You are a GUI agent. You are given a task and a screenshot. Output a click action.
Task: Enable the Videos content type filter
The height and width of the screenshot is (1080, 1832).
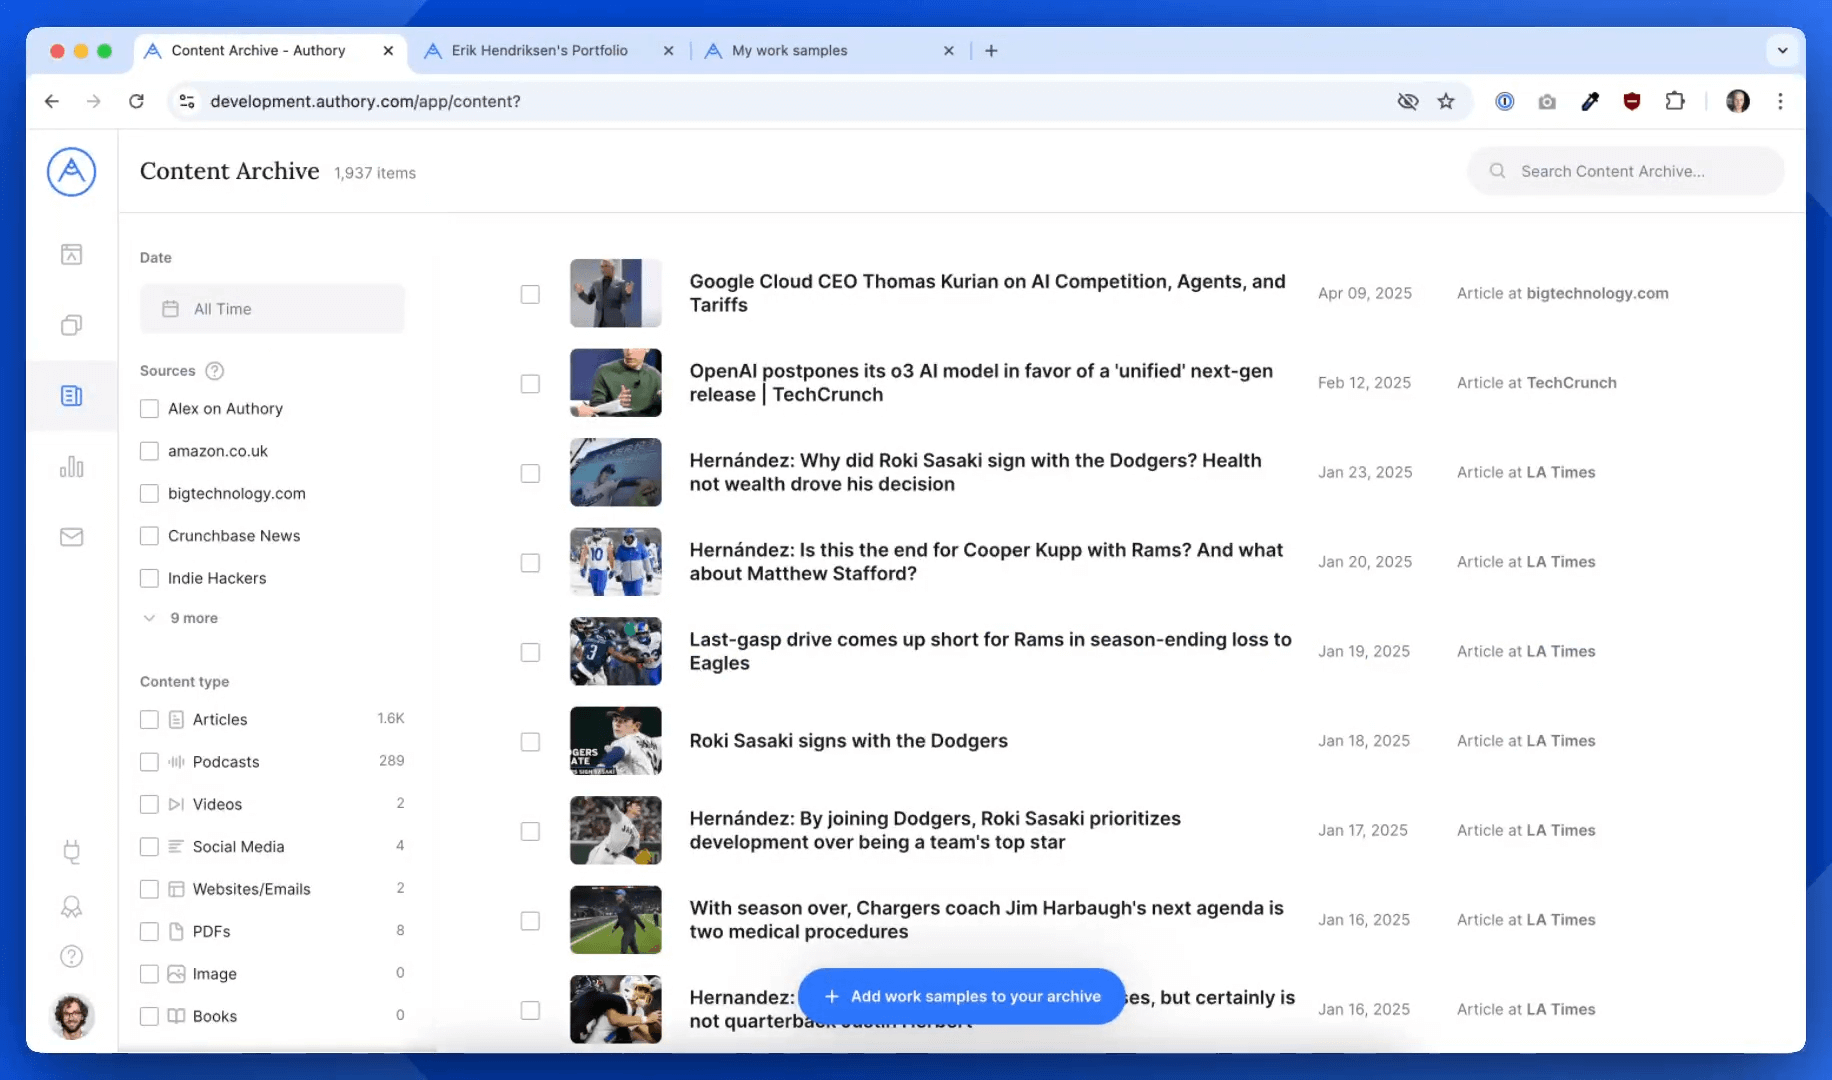coord(149,804)
